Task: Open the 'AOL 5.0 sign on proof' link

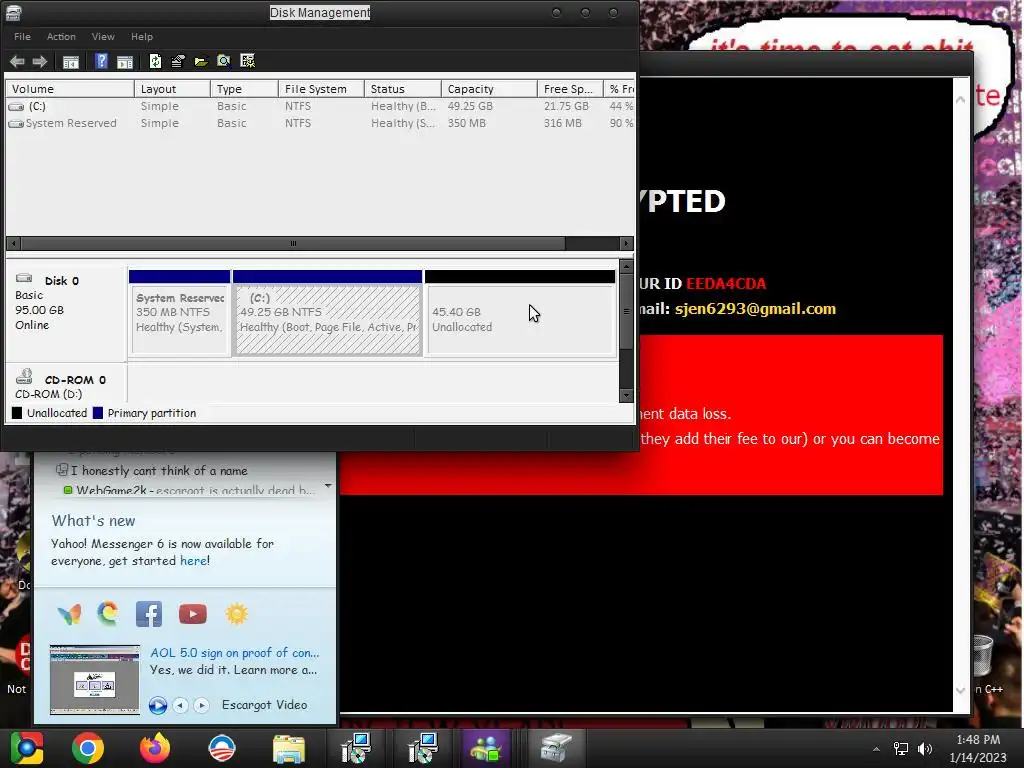Action: click(234, 652)
